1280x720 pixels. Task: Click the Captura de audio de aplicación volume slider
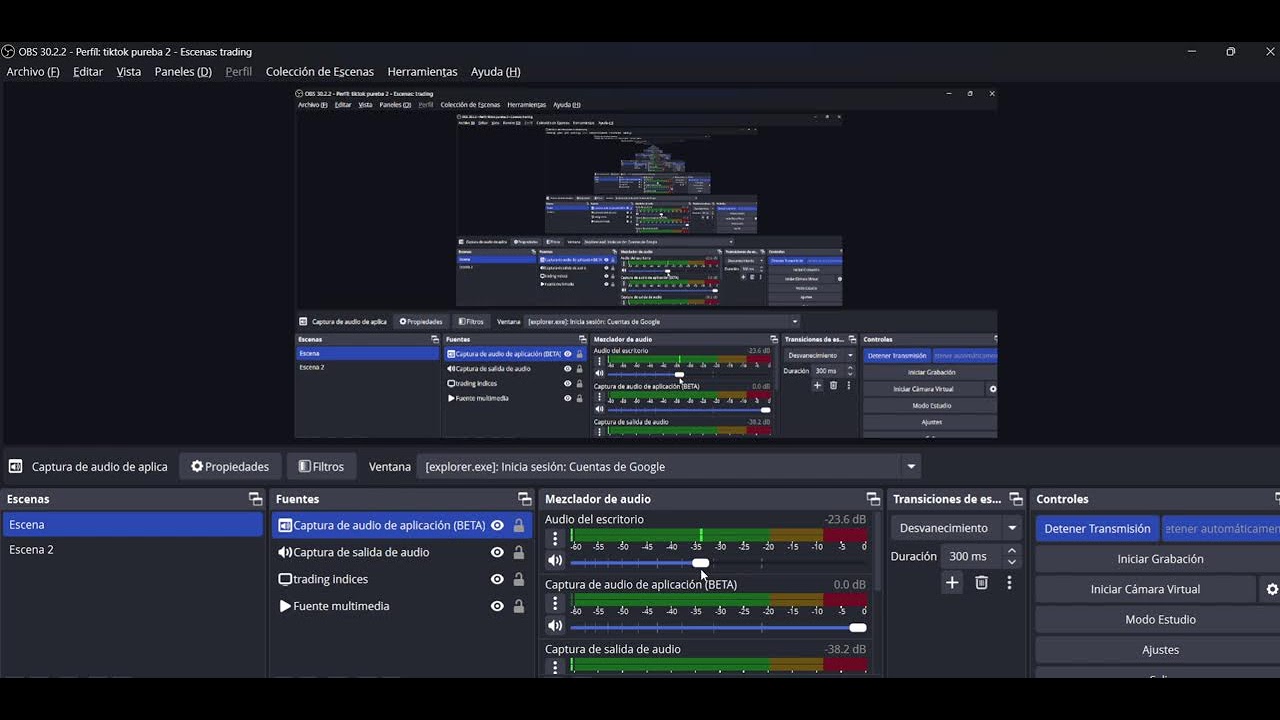point(718,628)
